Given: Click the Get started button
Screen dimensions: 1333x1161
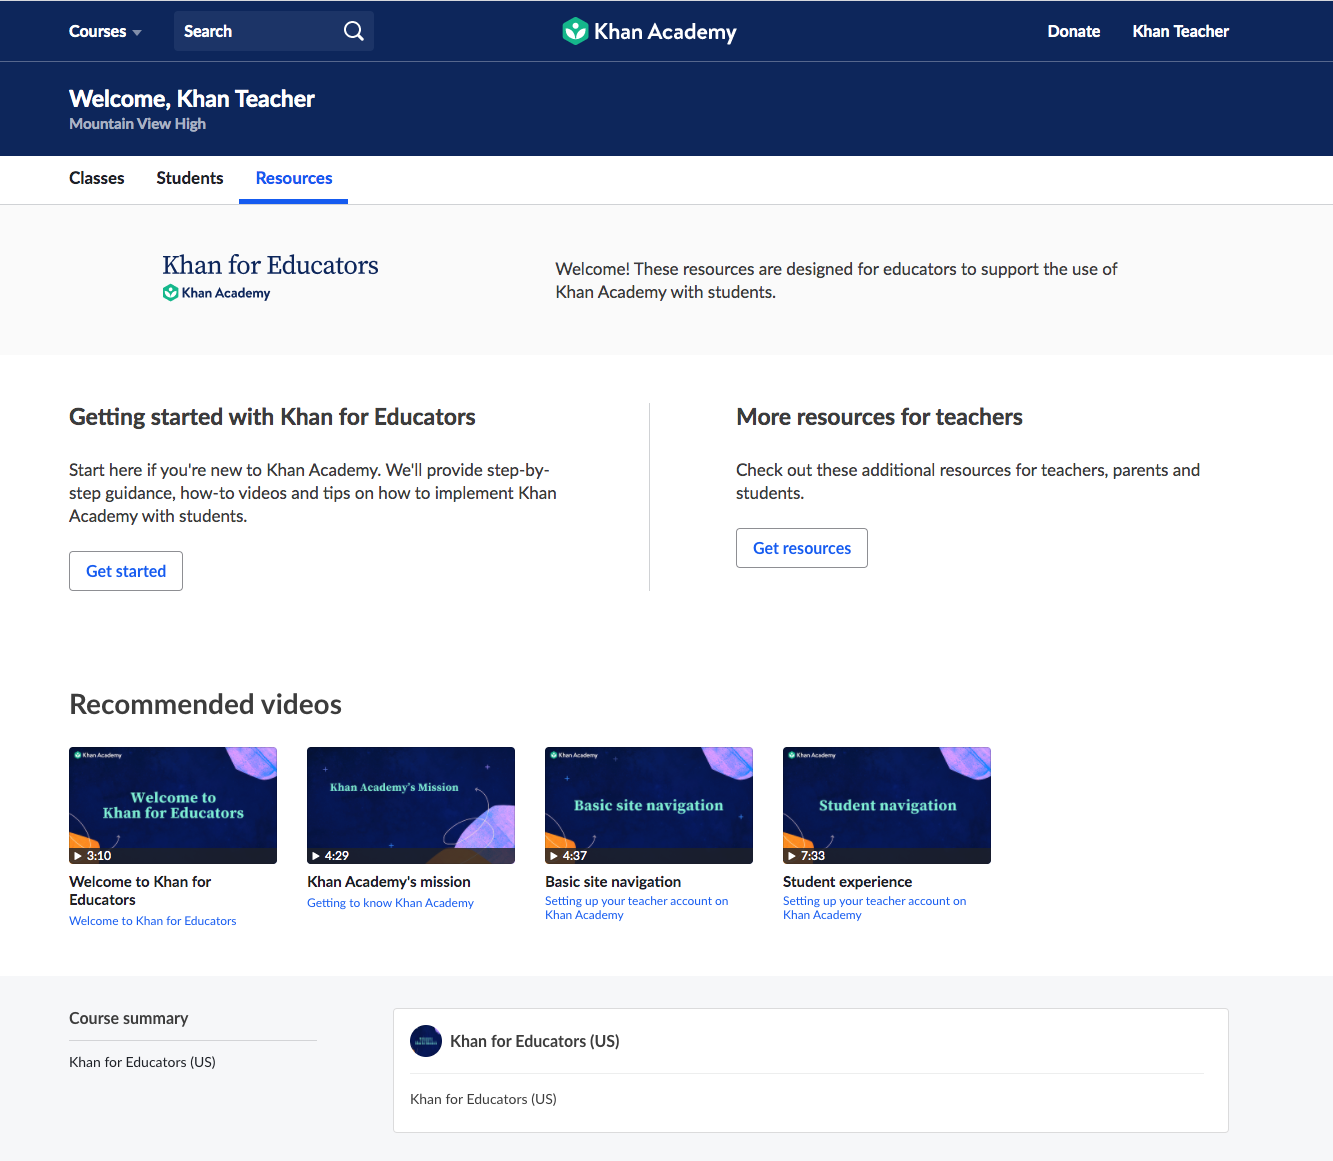Looking at the screenshot, I should tap(126, 571).
